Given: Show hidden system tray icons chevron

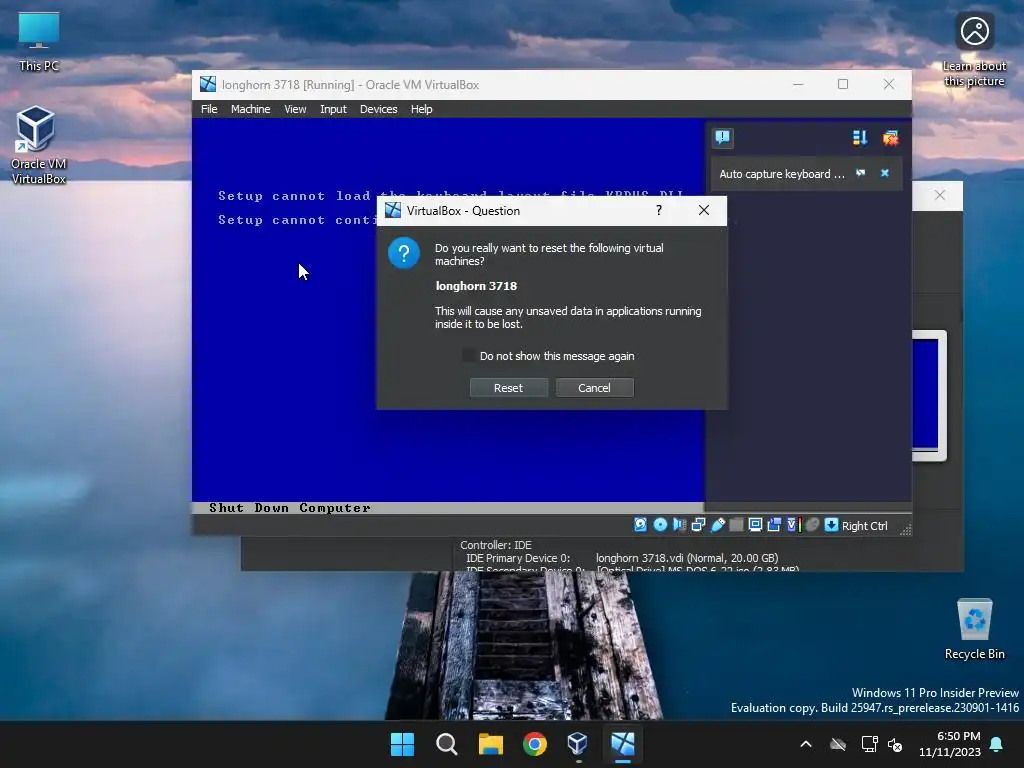Looking at the screenshot, I should pos(806,744).
